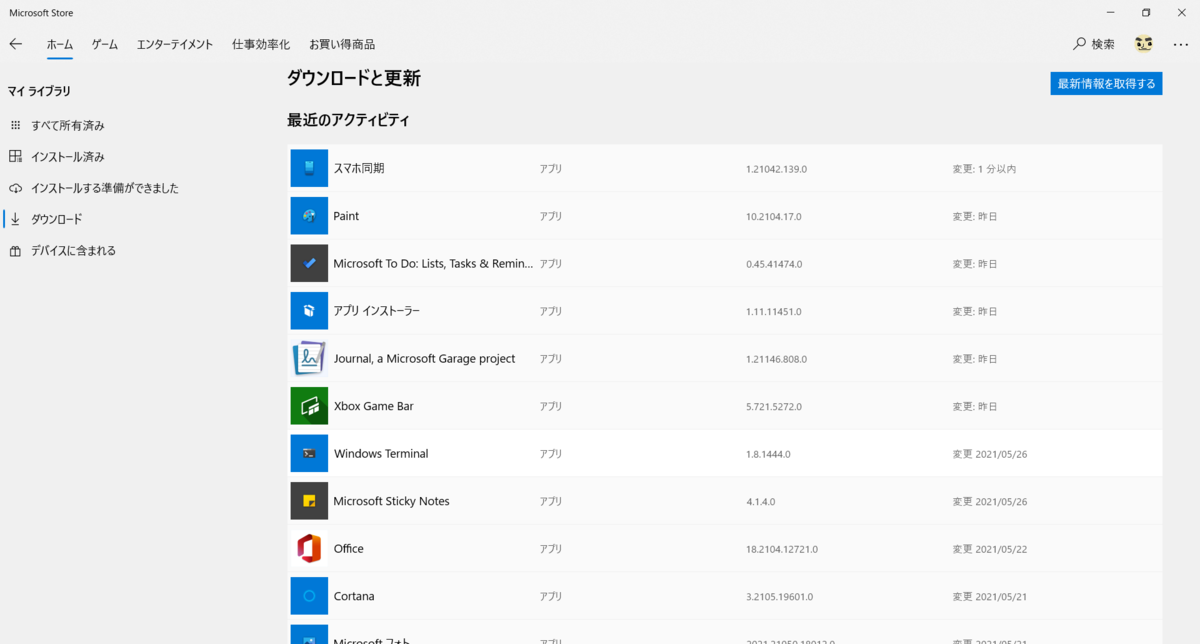Switch to the ゲーム tab
Viewport: 1200px width, 644px height.
coord(105,44)
